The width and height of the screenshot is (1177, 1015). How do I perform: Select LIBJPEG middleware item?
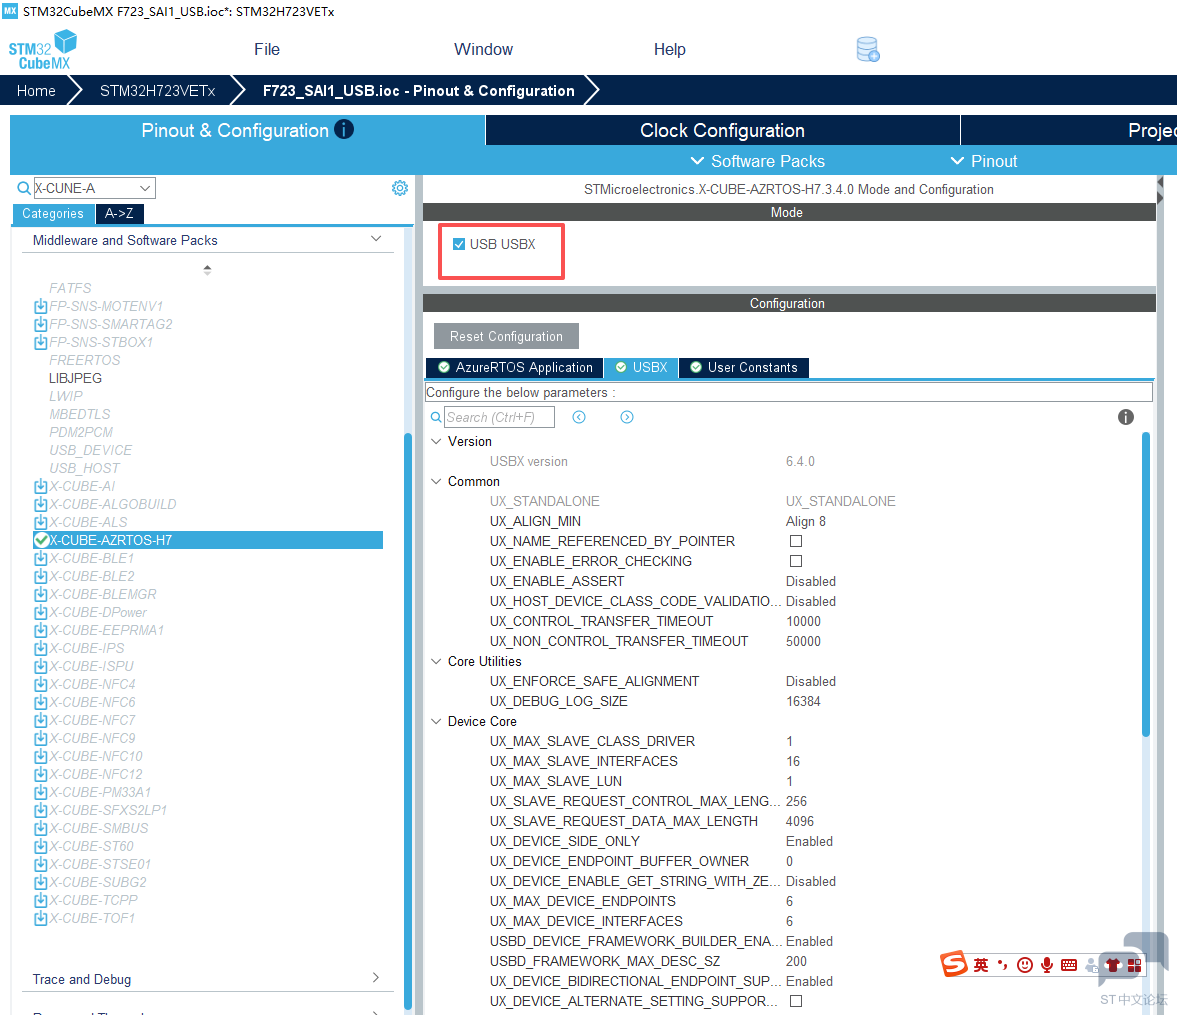(x=75, y=378)
